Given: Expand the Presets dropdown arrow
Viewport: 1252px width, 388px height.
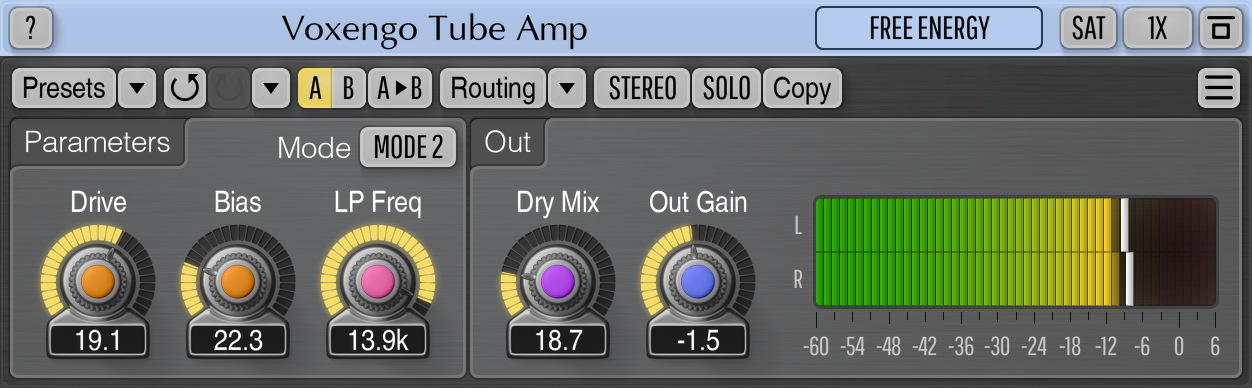Looking at the screenshot, I should tap(136, 88).
